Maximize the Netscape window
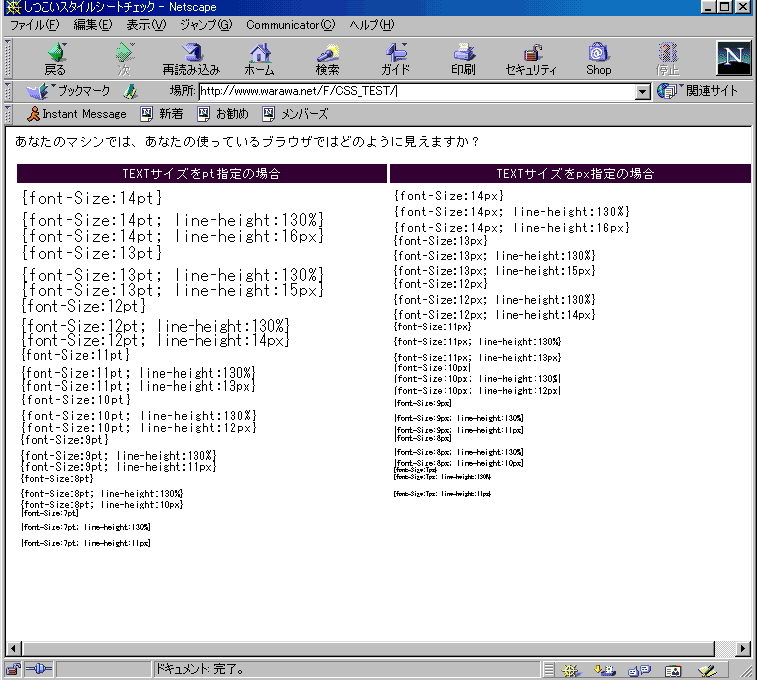The width and height of the screenshot is (757, 680). [x=725, y=7]
